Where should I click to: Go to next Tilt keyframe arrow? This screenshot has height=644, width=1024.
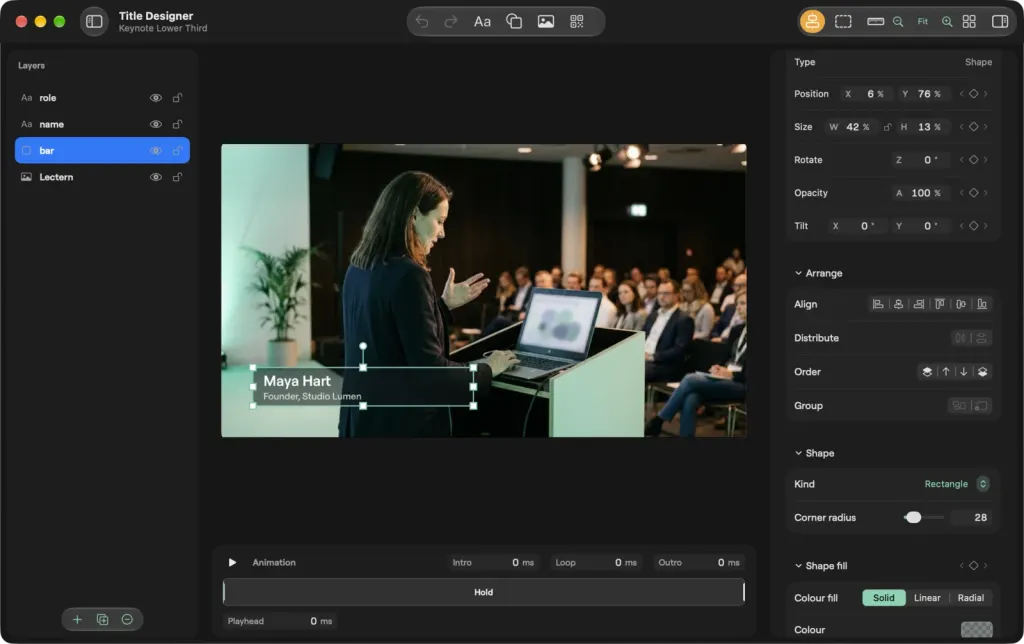coord(985,226)
